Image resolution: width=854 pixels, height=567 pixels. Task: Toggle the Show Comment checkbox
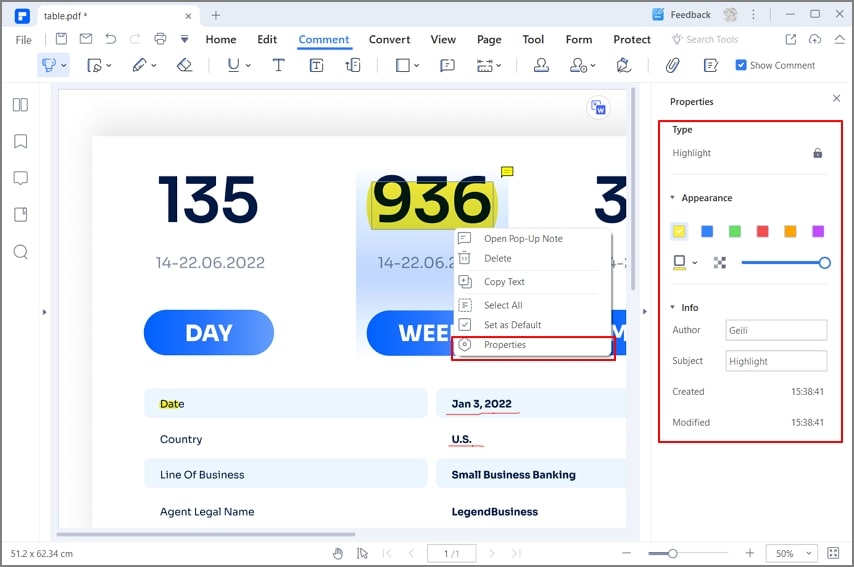741,65
